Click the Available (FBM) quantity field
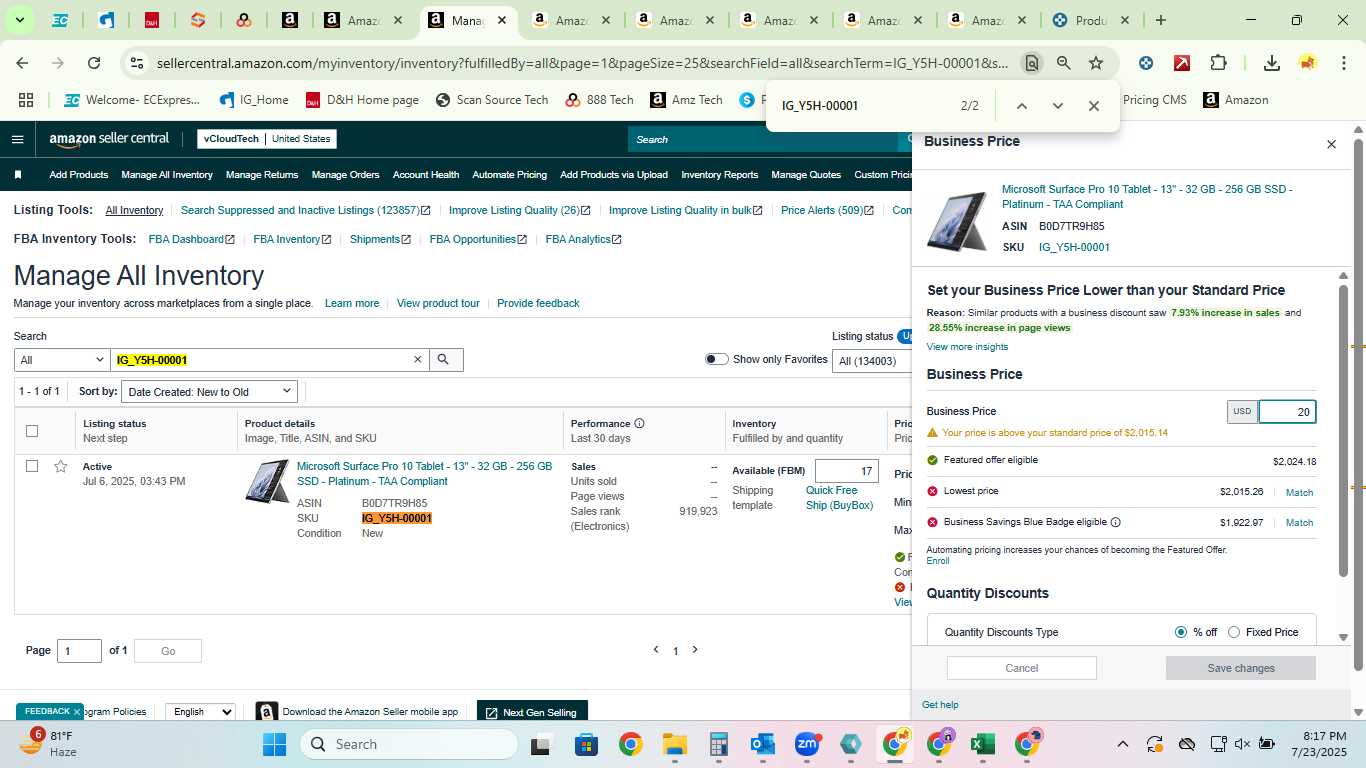The width and height of the screenshot is (1366, 768). (x=846, y=471)
